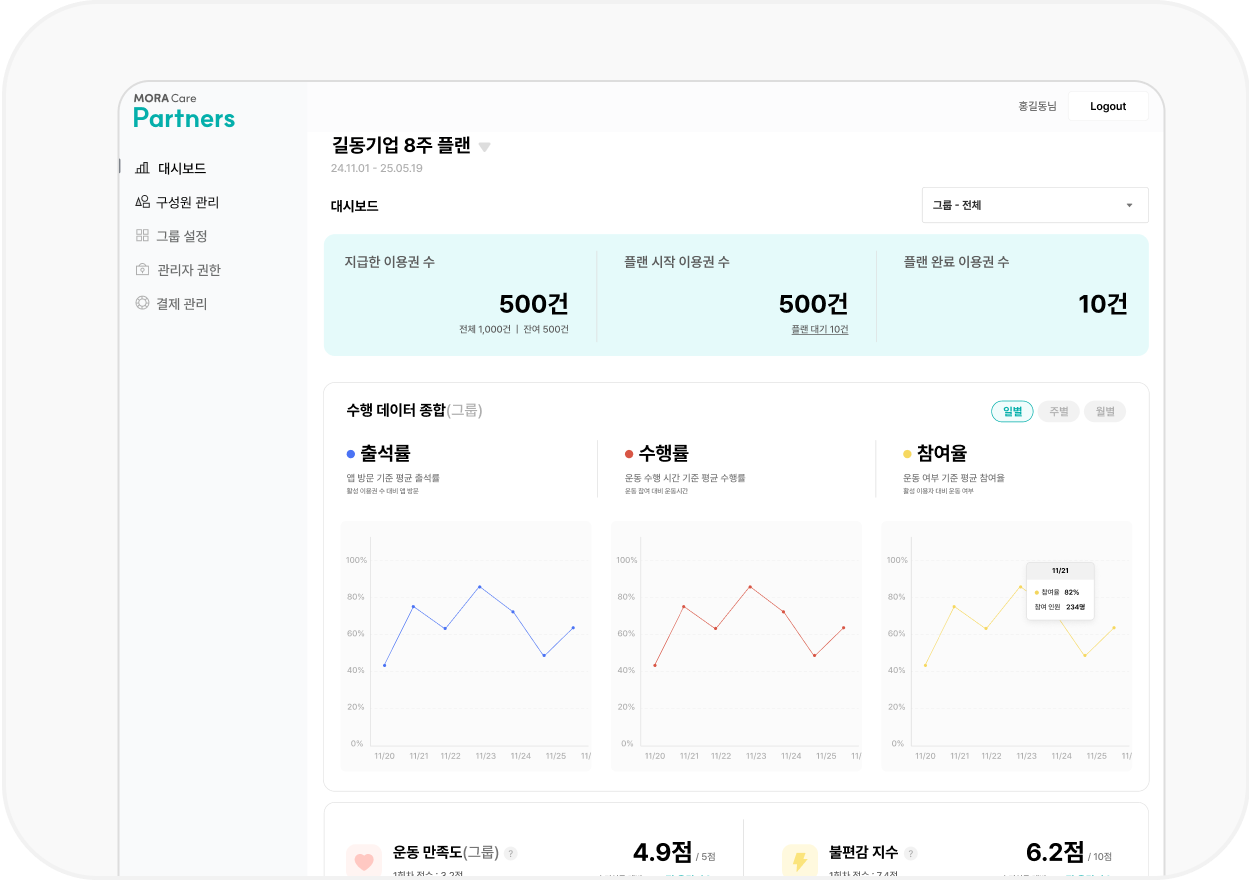Open the 그룹 - 전체 group selector
Image resolution: width=1249 pixels, height=880 pixels.
(1034, 205)
